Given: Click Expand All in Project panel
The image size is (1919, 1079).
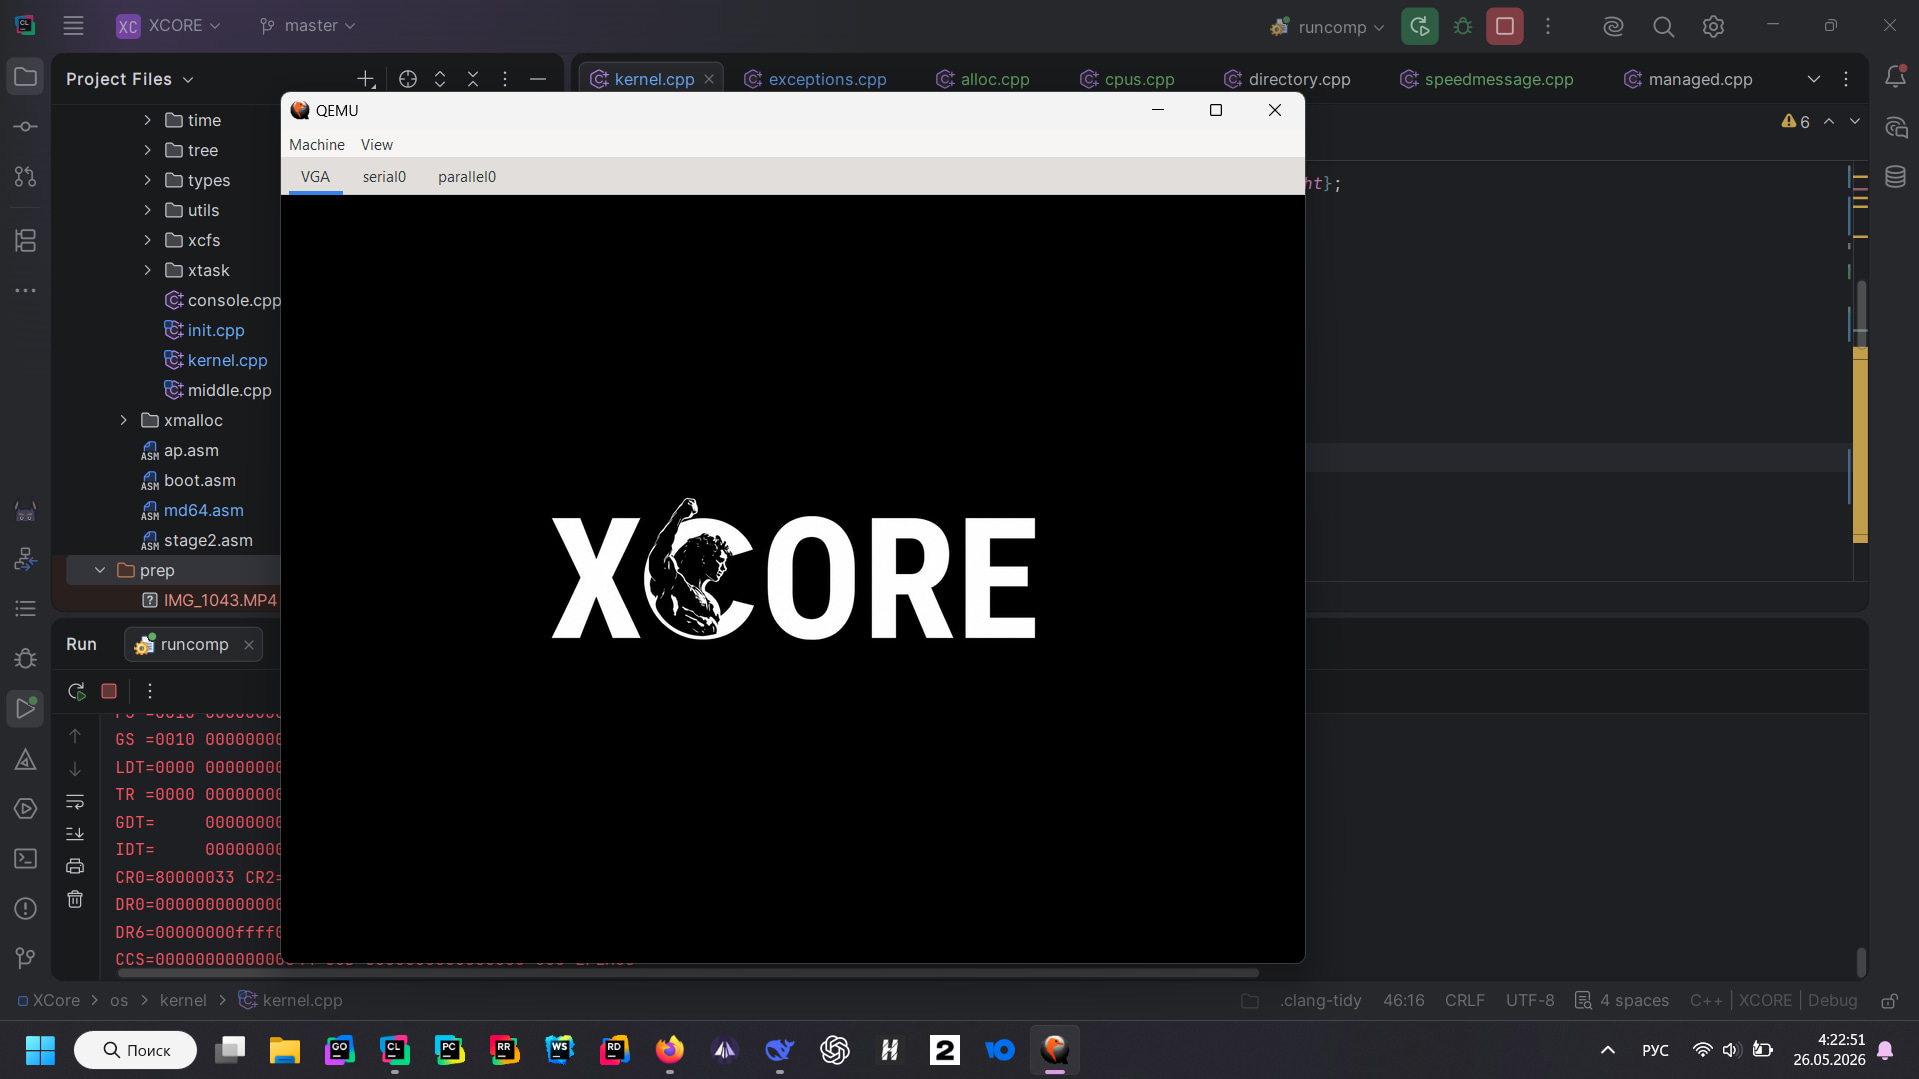Looking at the screenshot, I should click(x=440, y=79).
